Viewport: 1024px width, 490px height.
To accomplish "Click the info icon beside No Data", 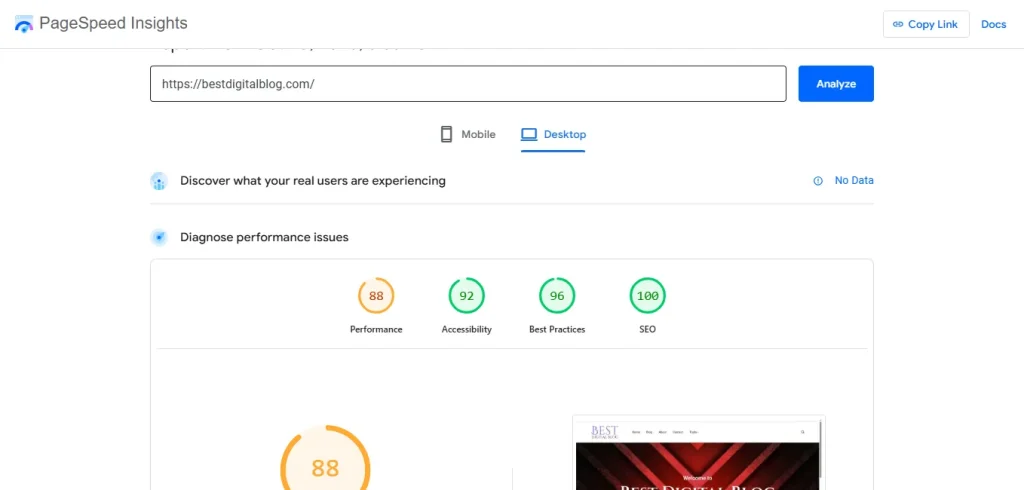I will [x=818, y=181].
